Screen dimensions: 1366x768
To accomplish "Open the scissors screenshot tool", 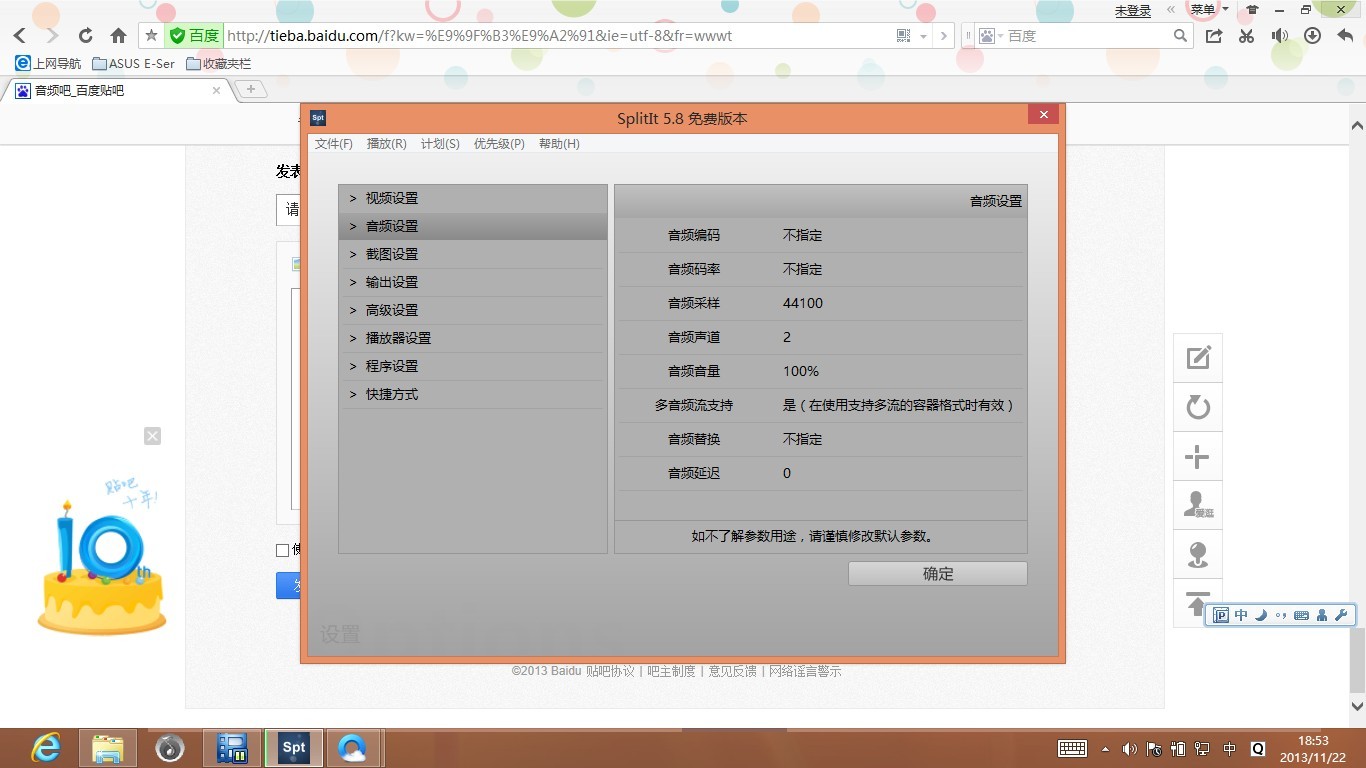I will click(x=1246, y=36).
